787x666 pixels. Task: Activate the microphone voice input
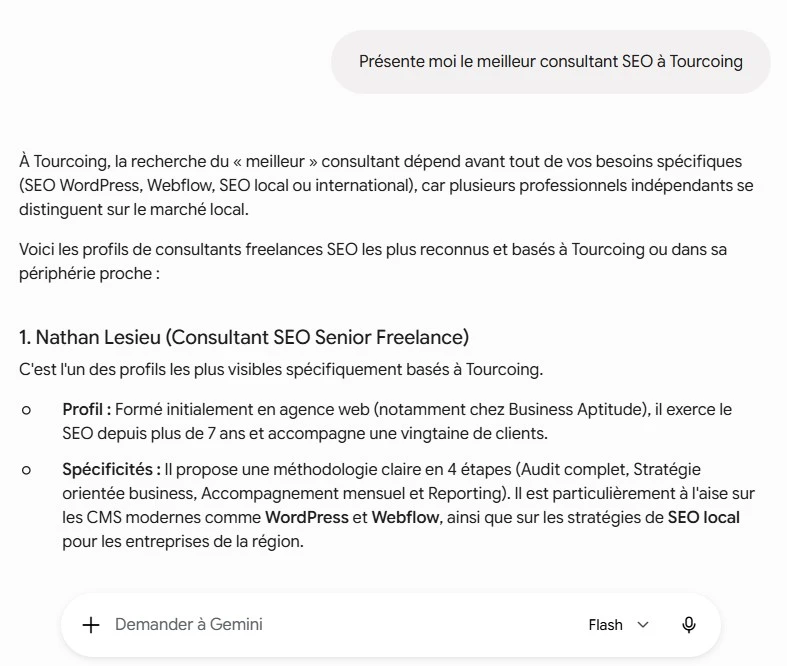click(689, 625)
